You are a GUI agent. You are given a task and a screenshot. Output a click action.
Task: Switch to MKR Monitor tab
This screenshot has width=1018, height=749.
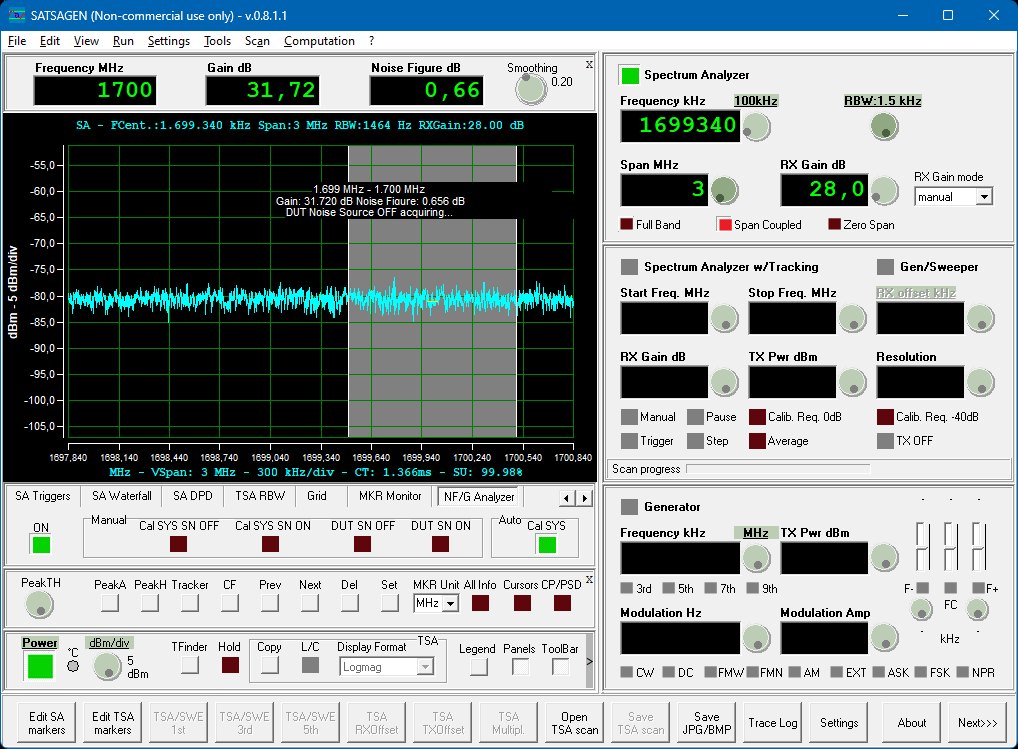tap(390, 496)
